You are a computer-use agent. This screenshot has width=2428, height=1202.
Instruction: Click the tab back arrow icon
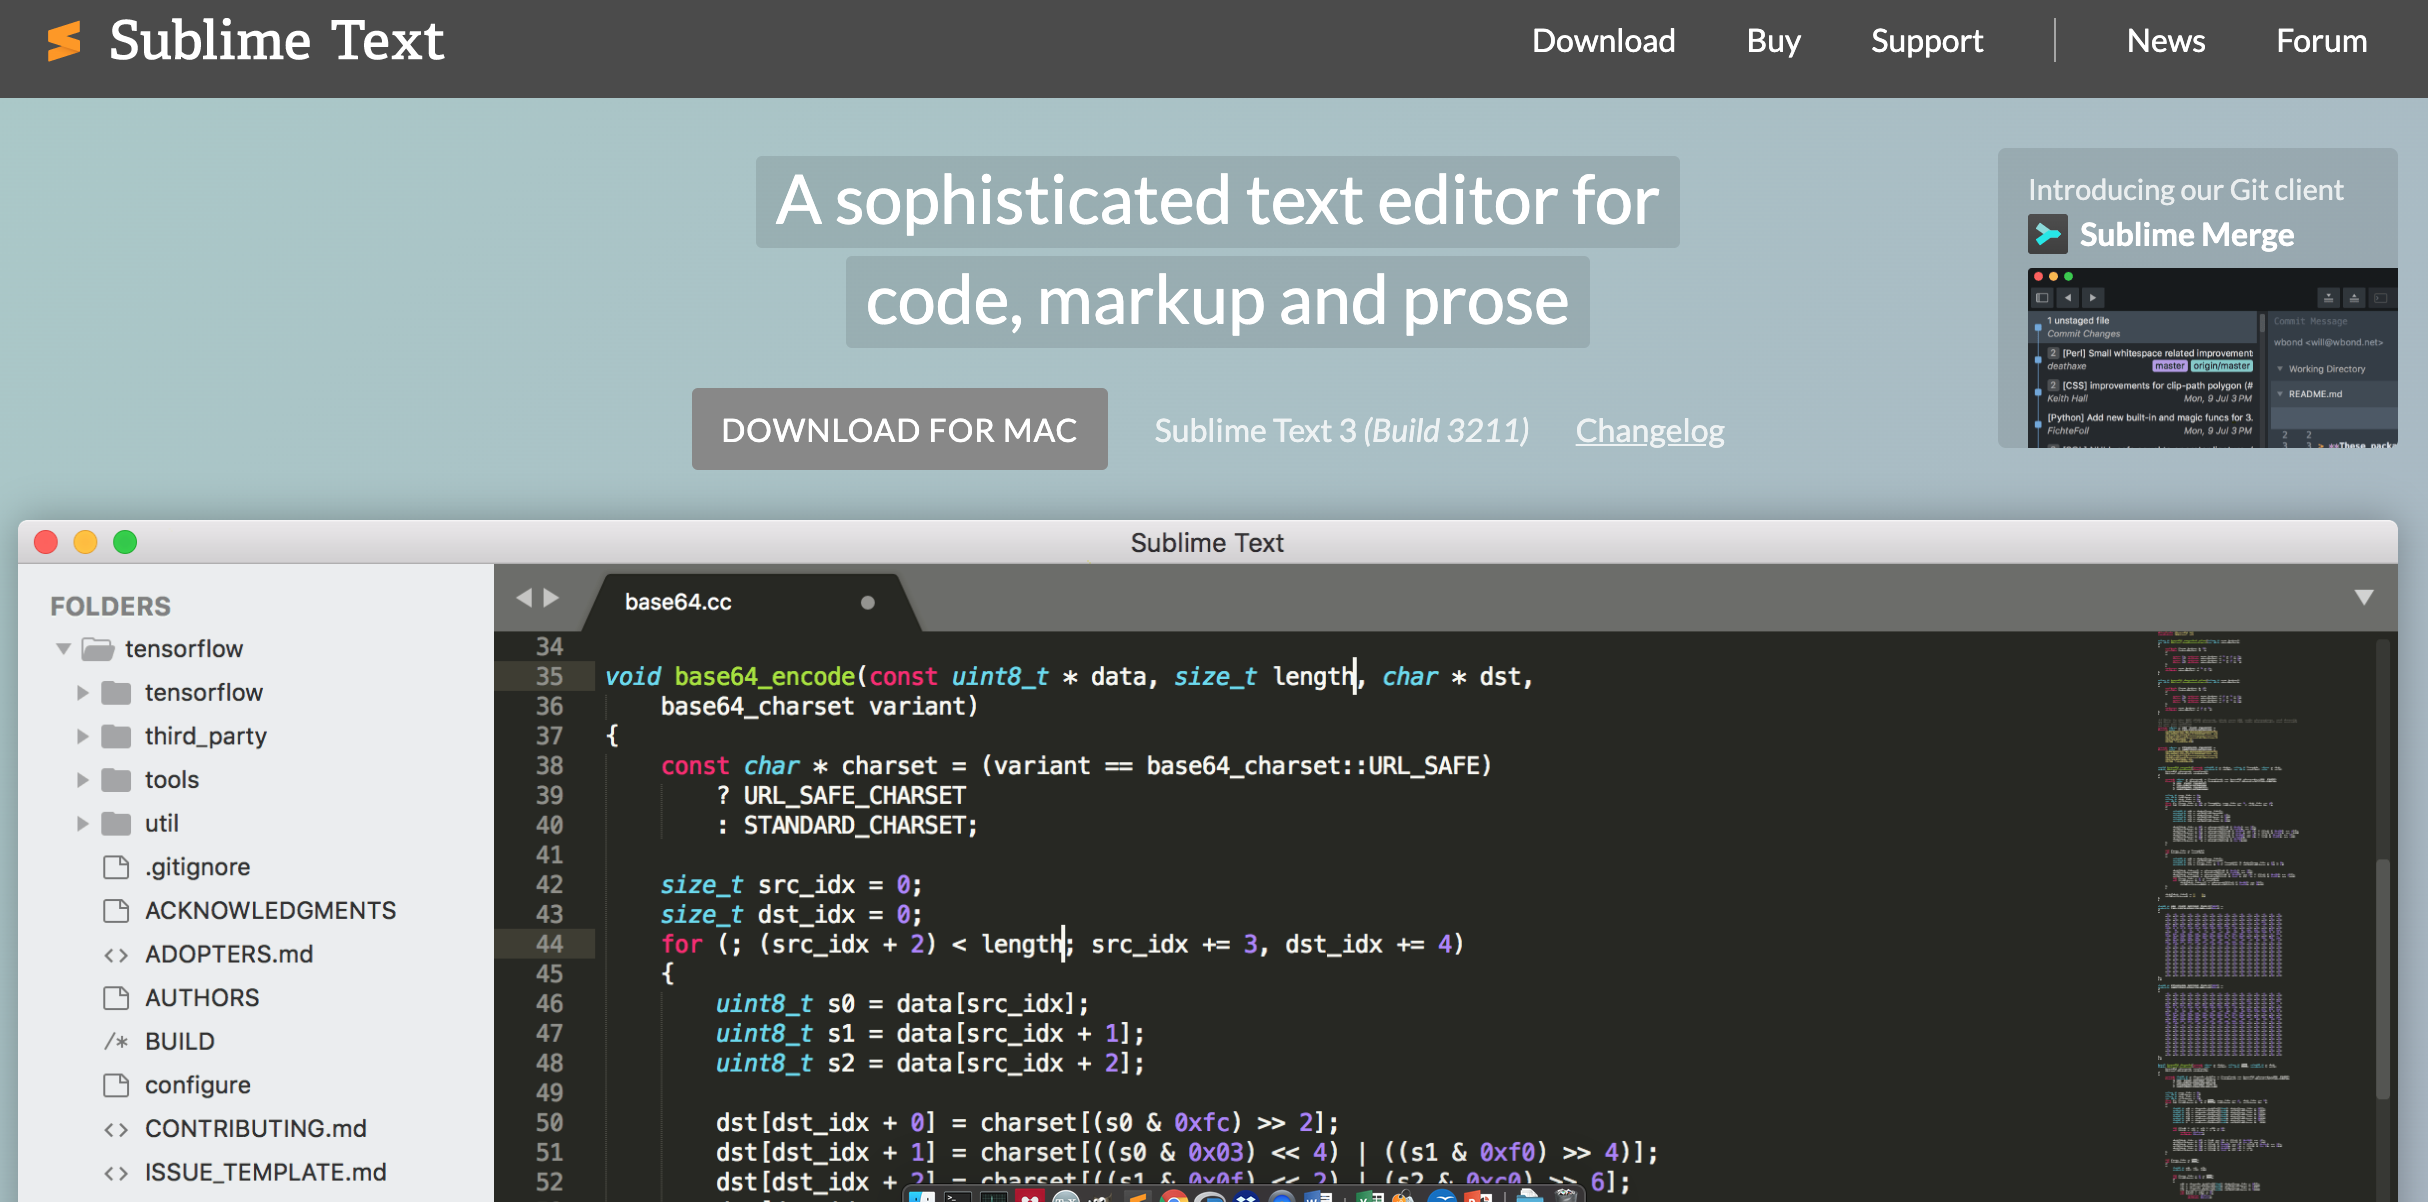pos(524,598)
